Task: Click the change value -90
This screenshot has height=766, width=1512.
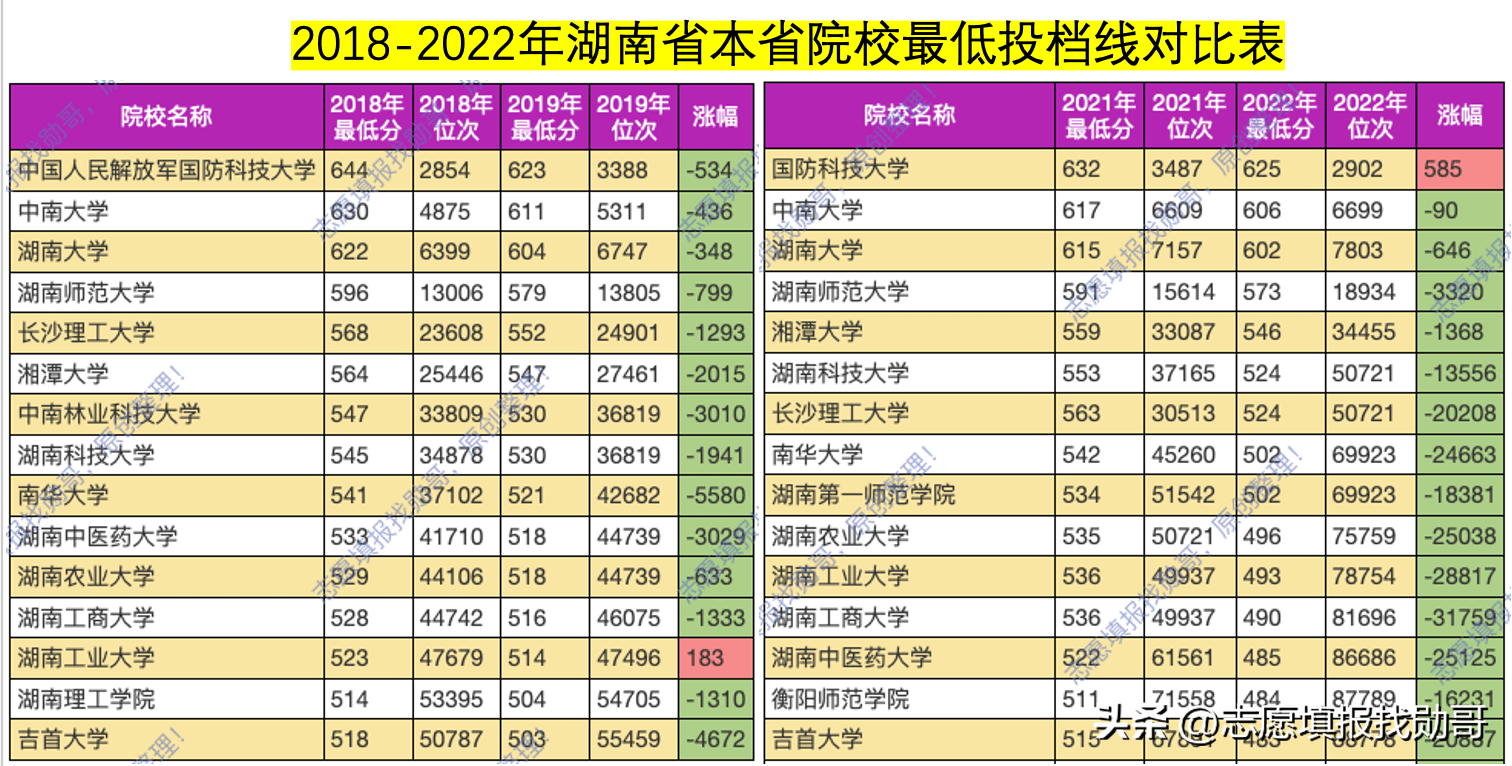Action: pos(1441,211)
